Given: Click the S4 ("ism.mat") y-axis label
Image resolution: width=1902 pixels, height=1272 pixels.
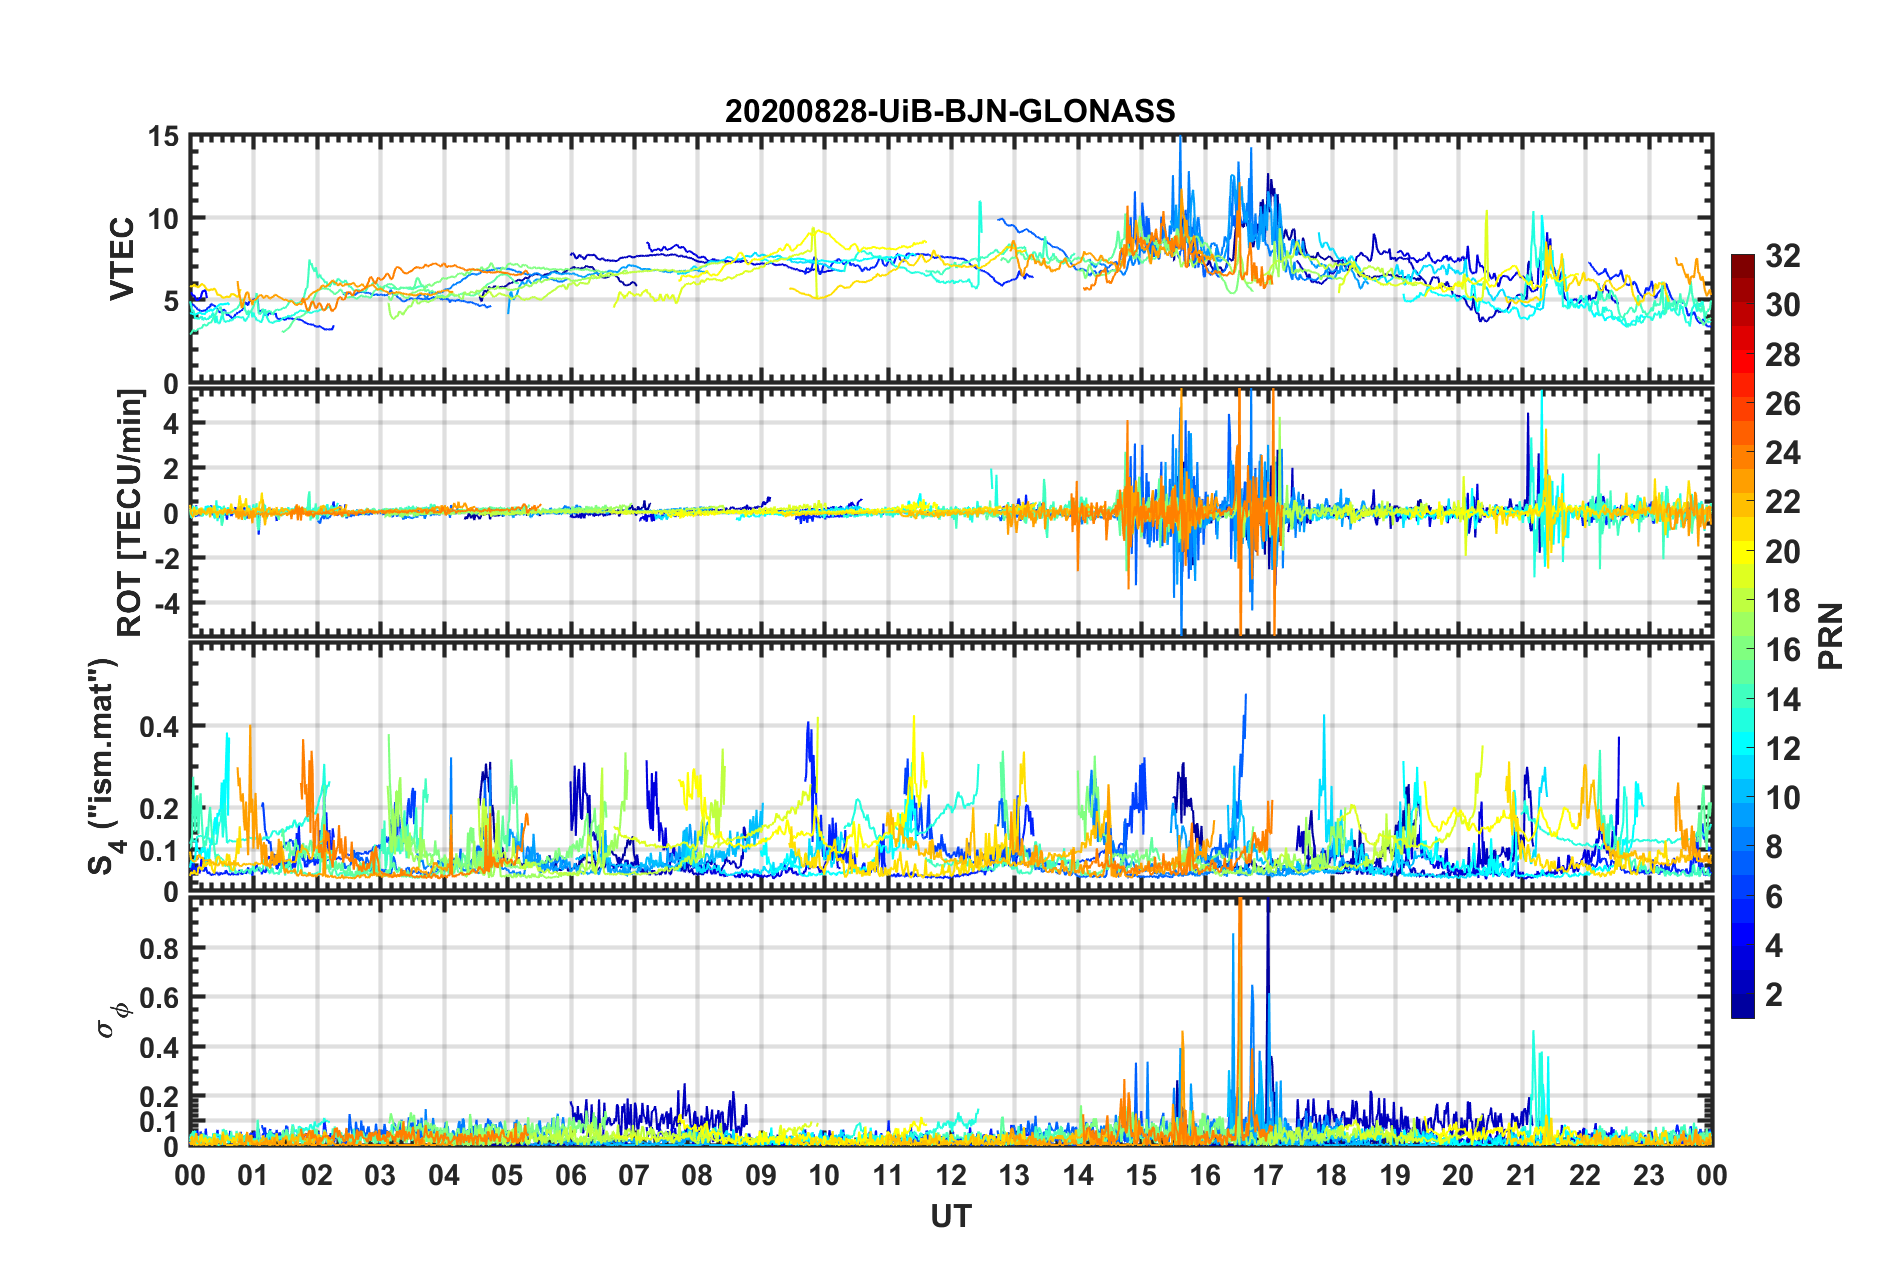Looking at the screenshot, I should click(104, 766).
